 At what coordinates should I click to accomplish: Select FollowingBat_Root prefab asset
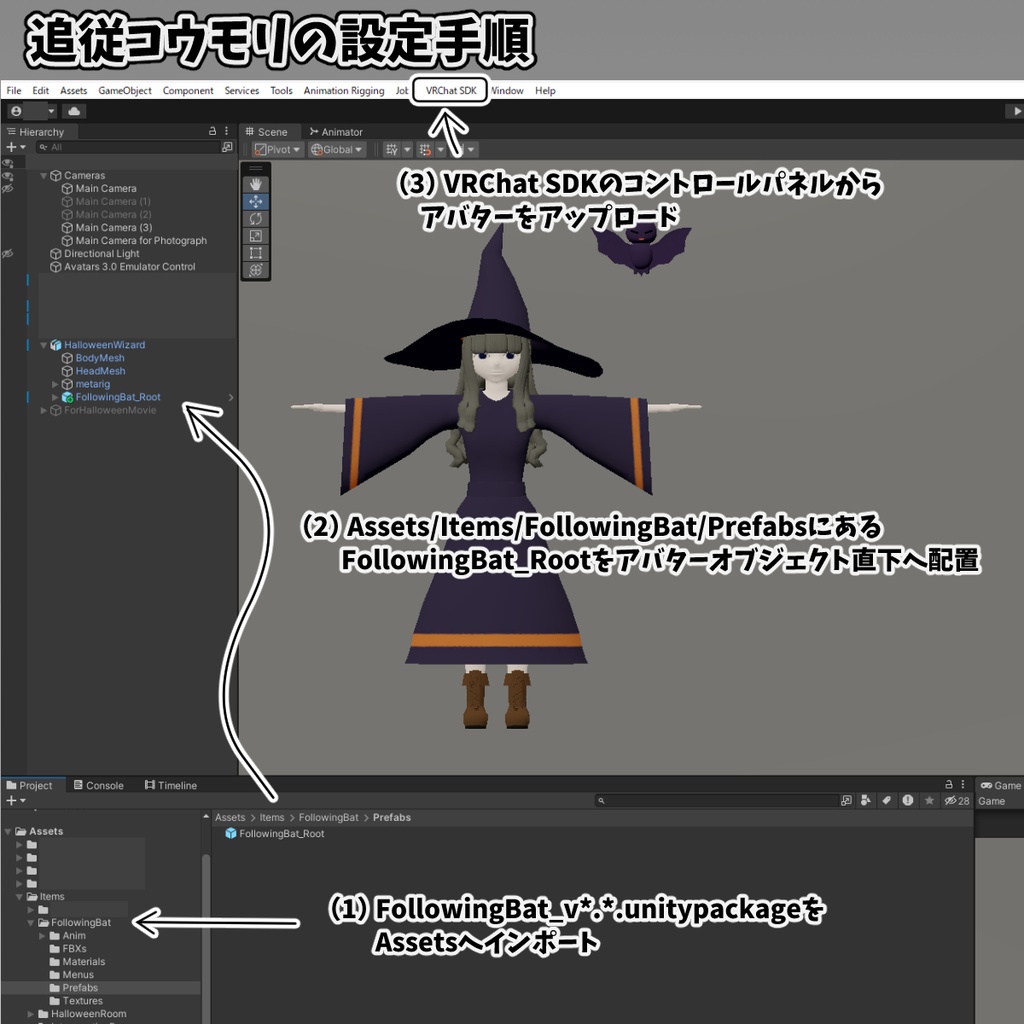point(274,834)
